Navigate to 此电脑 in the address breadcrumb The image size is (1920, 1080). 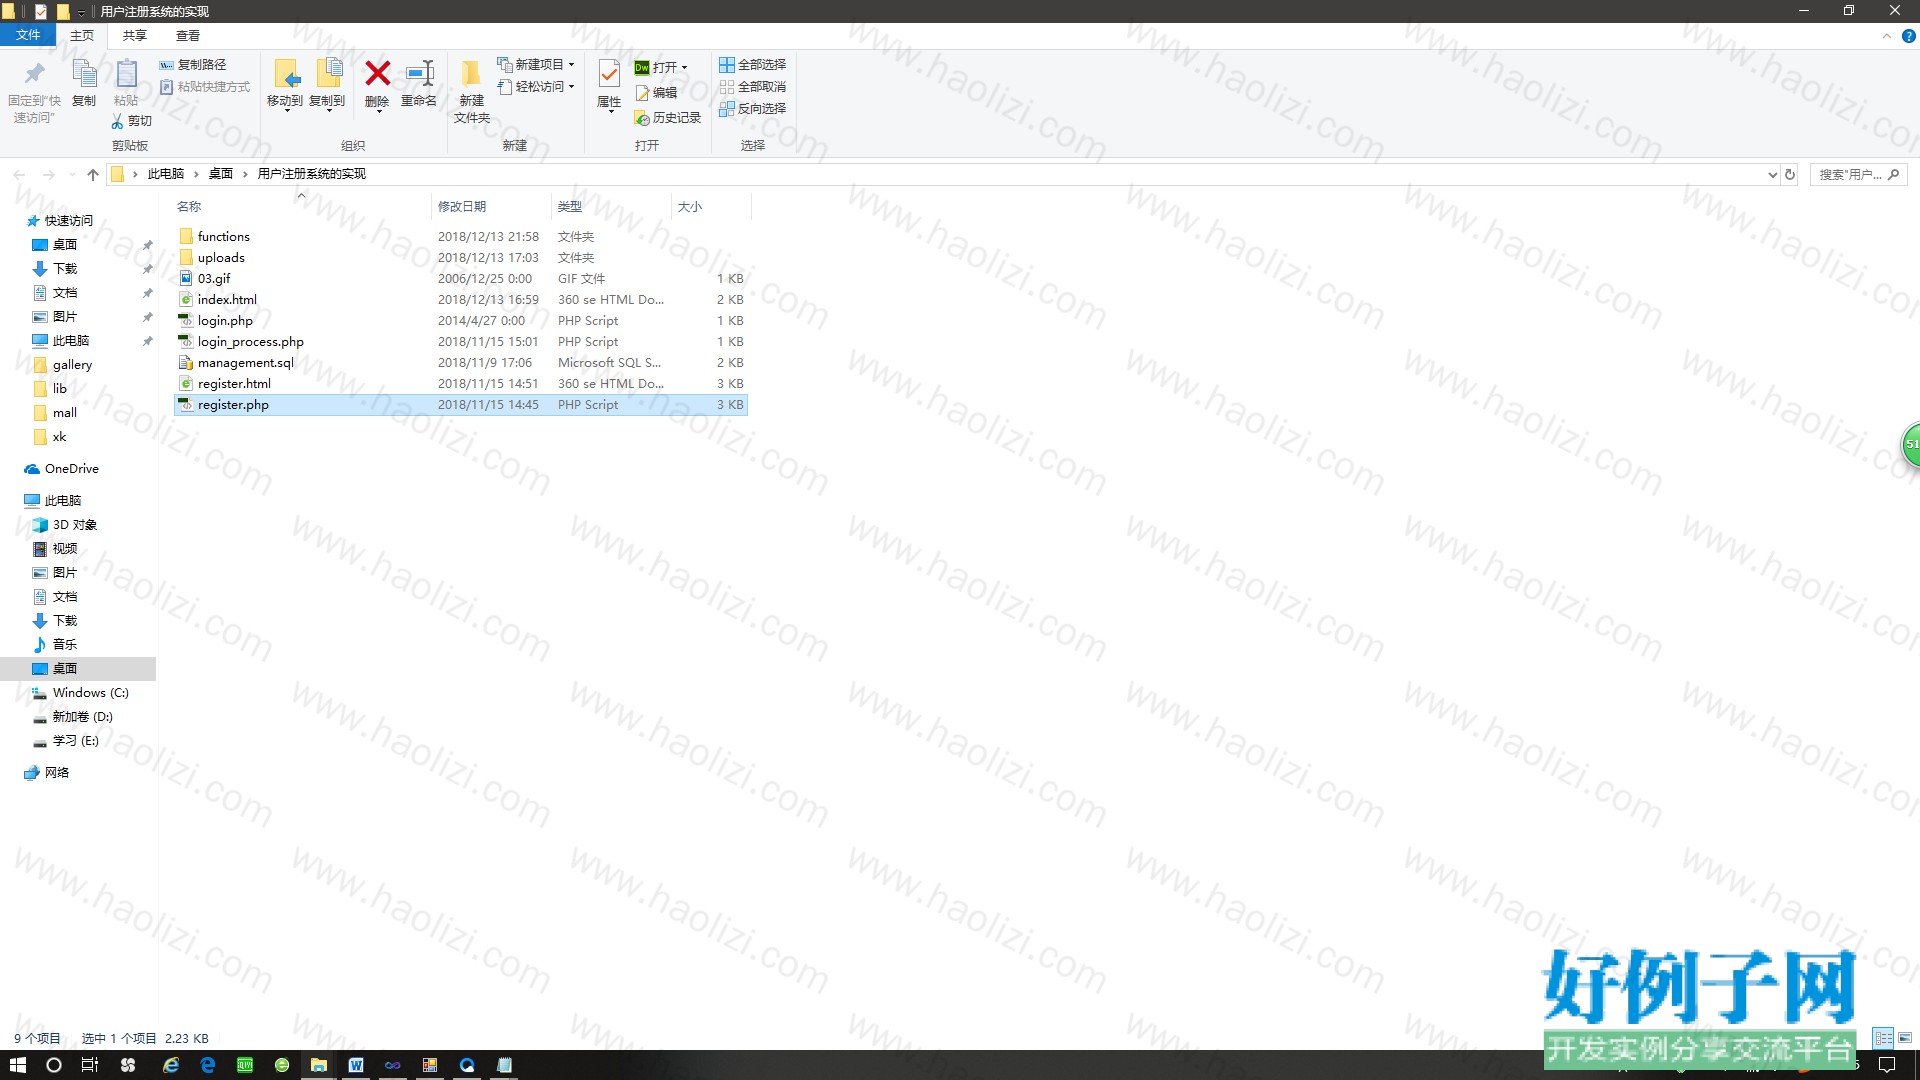(x=166, y=174)
